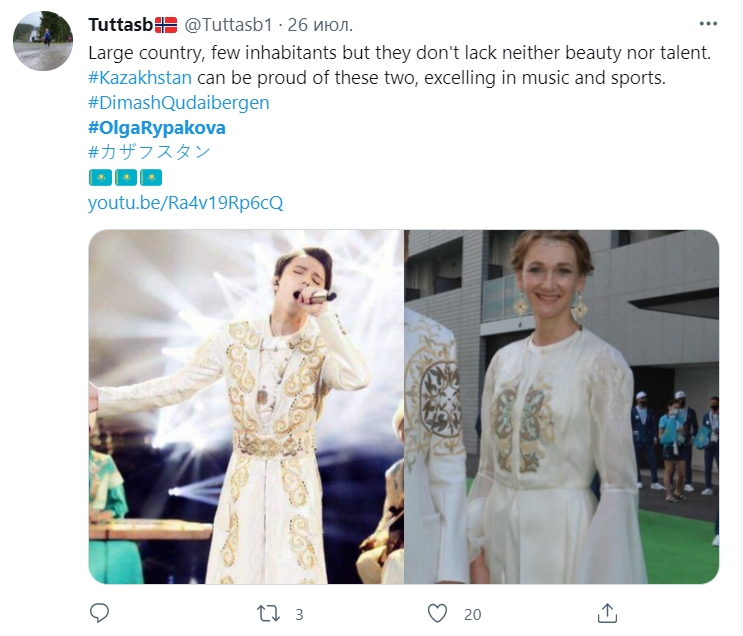Image resolution: width=743 pixels, height=636 pixels.
Task: Open the share menu icon
Action: [607, 612]
